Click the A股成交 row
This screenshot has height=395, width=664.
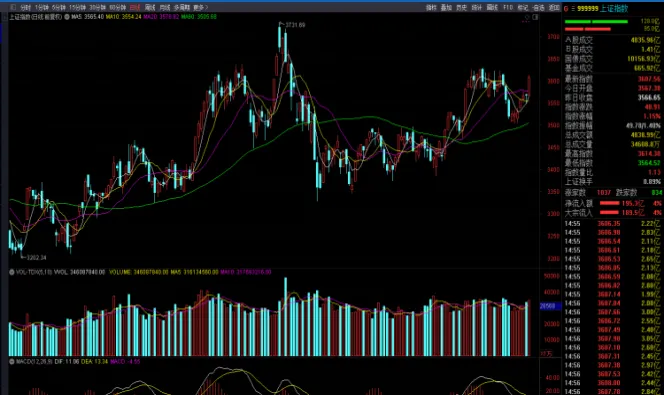click(612, 40)
